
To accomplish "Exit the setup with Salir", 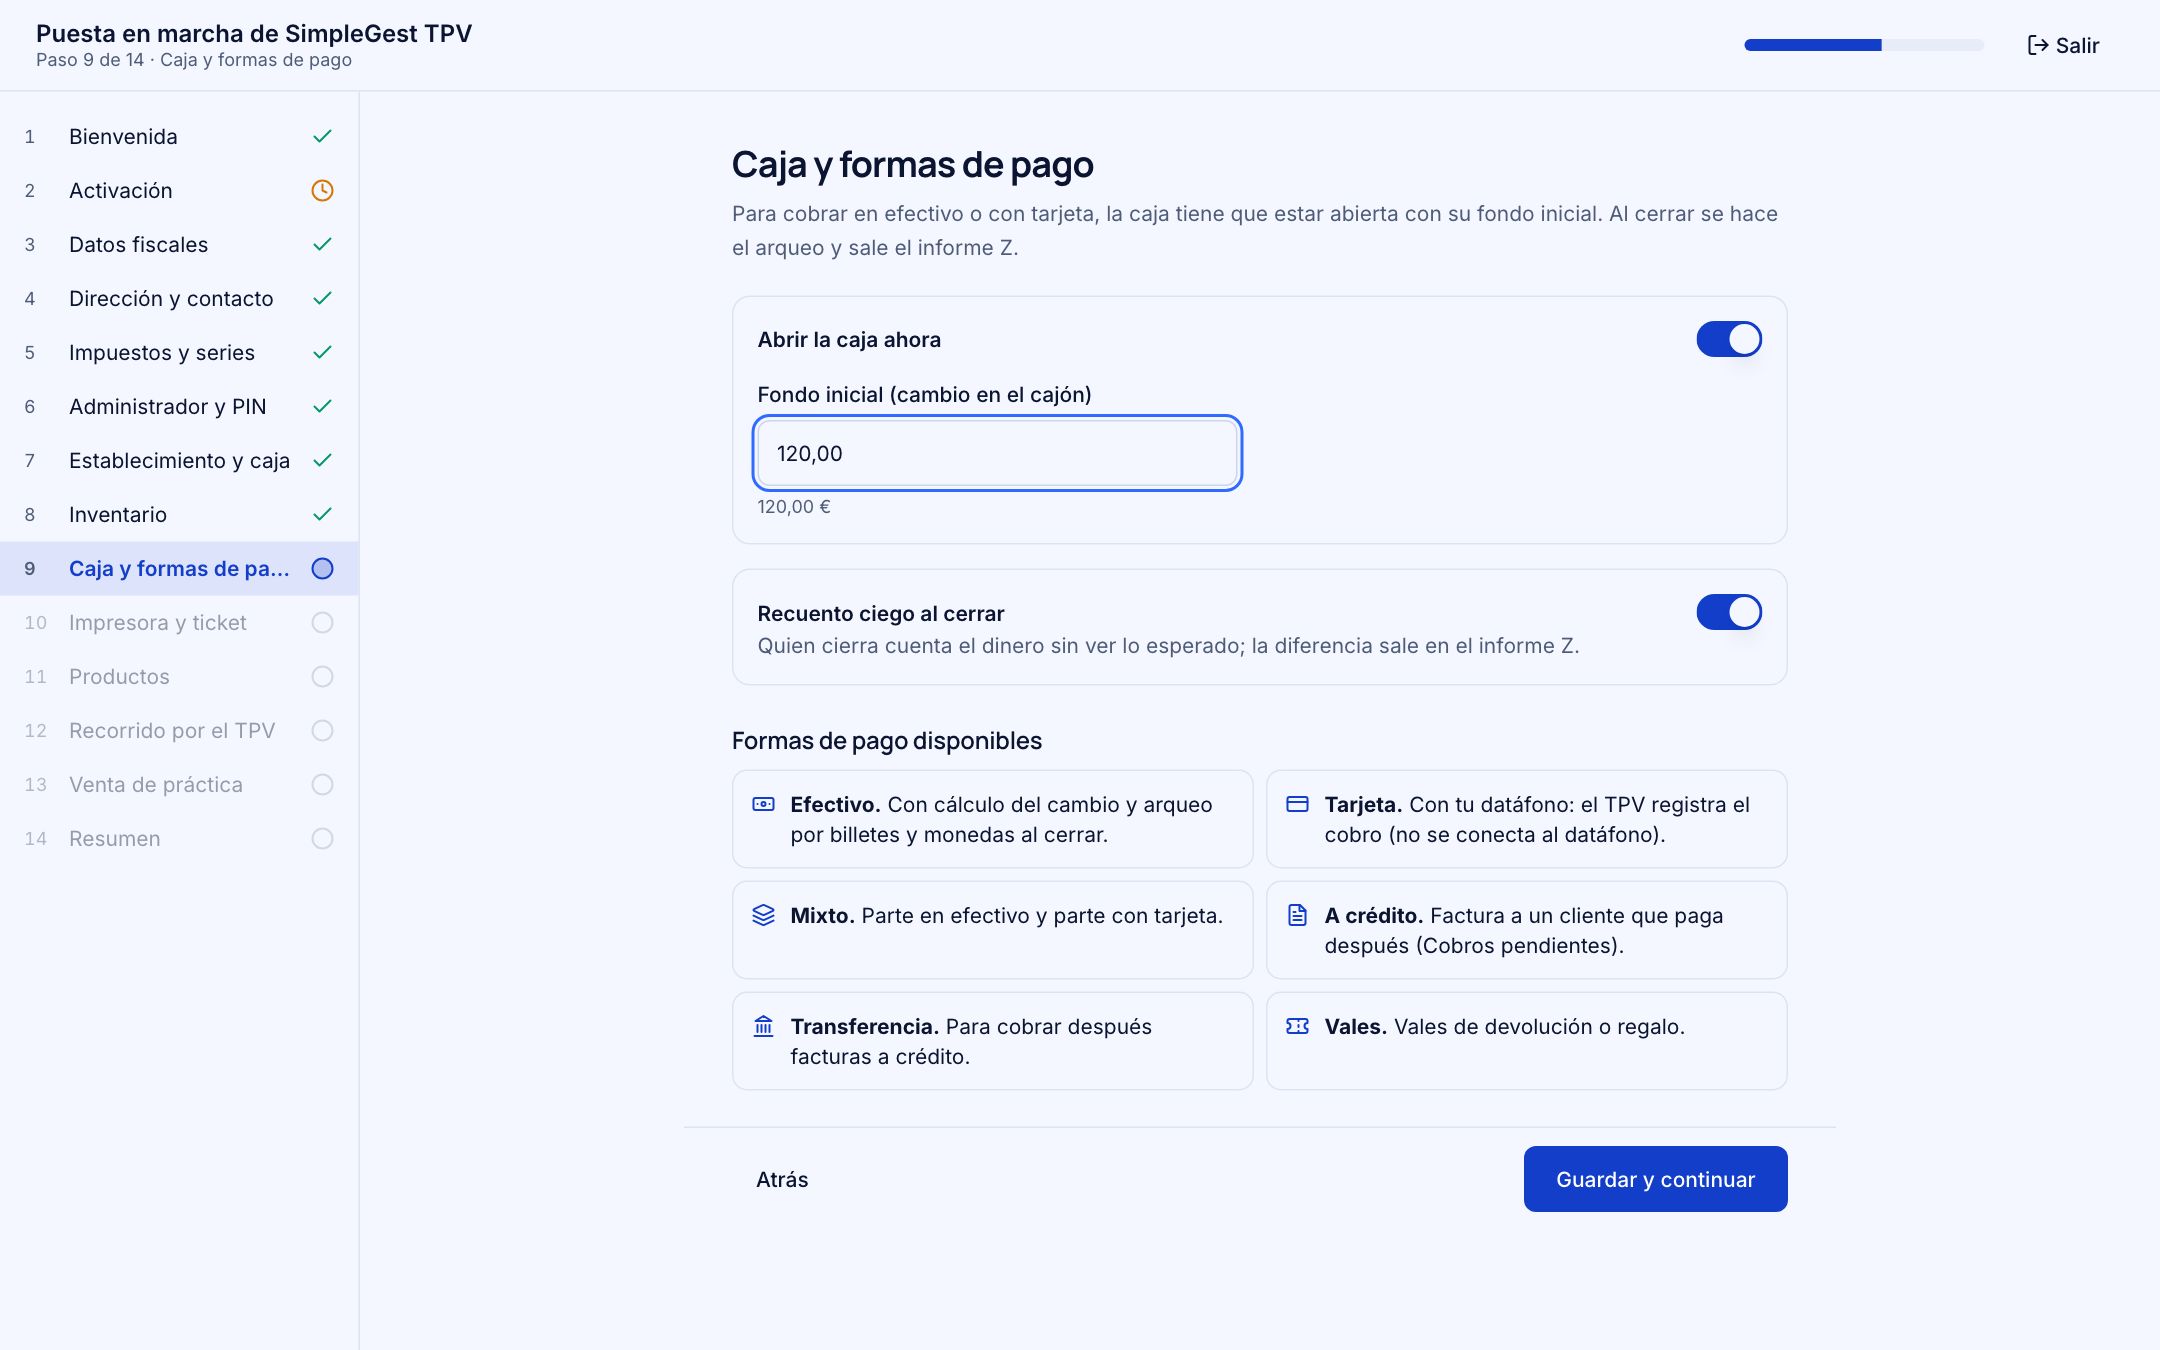I will coord(2063,45).
